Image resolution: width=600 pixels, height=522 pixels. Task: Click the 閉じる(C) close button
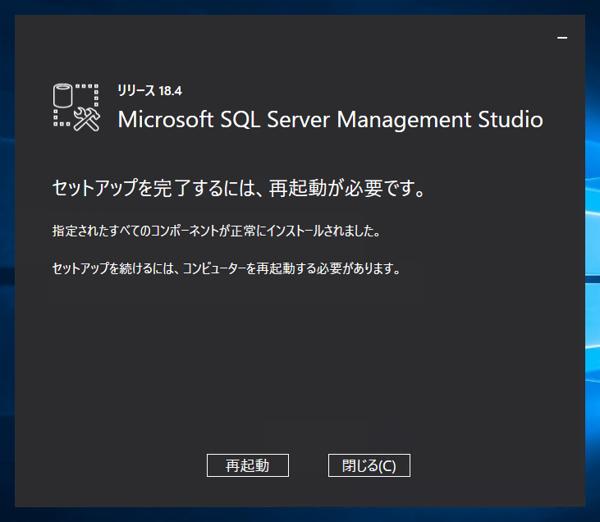[x=369, y=465]
